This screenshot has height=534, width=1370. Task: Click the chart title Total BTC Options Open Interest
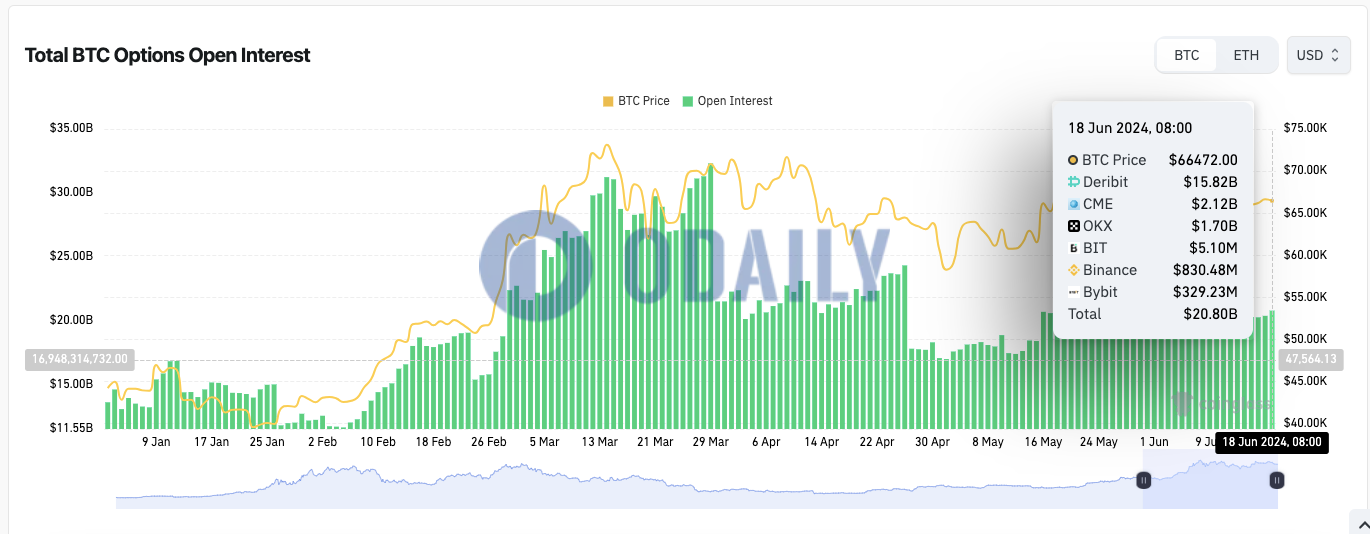click(x=167, y=55)
